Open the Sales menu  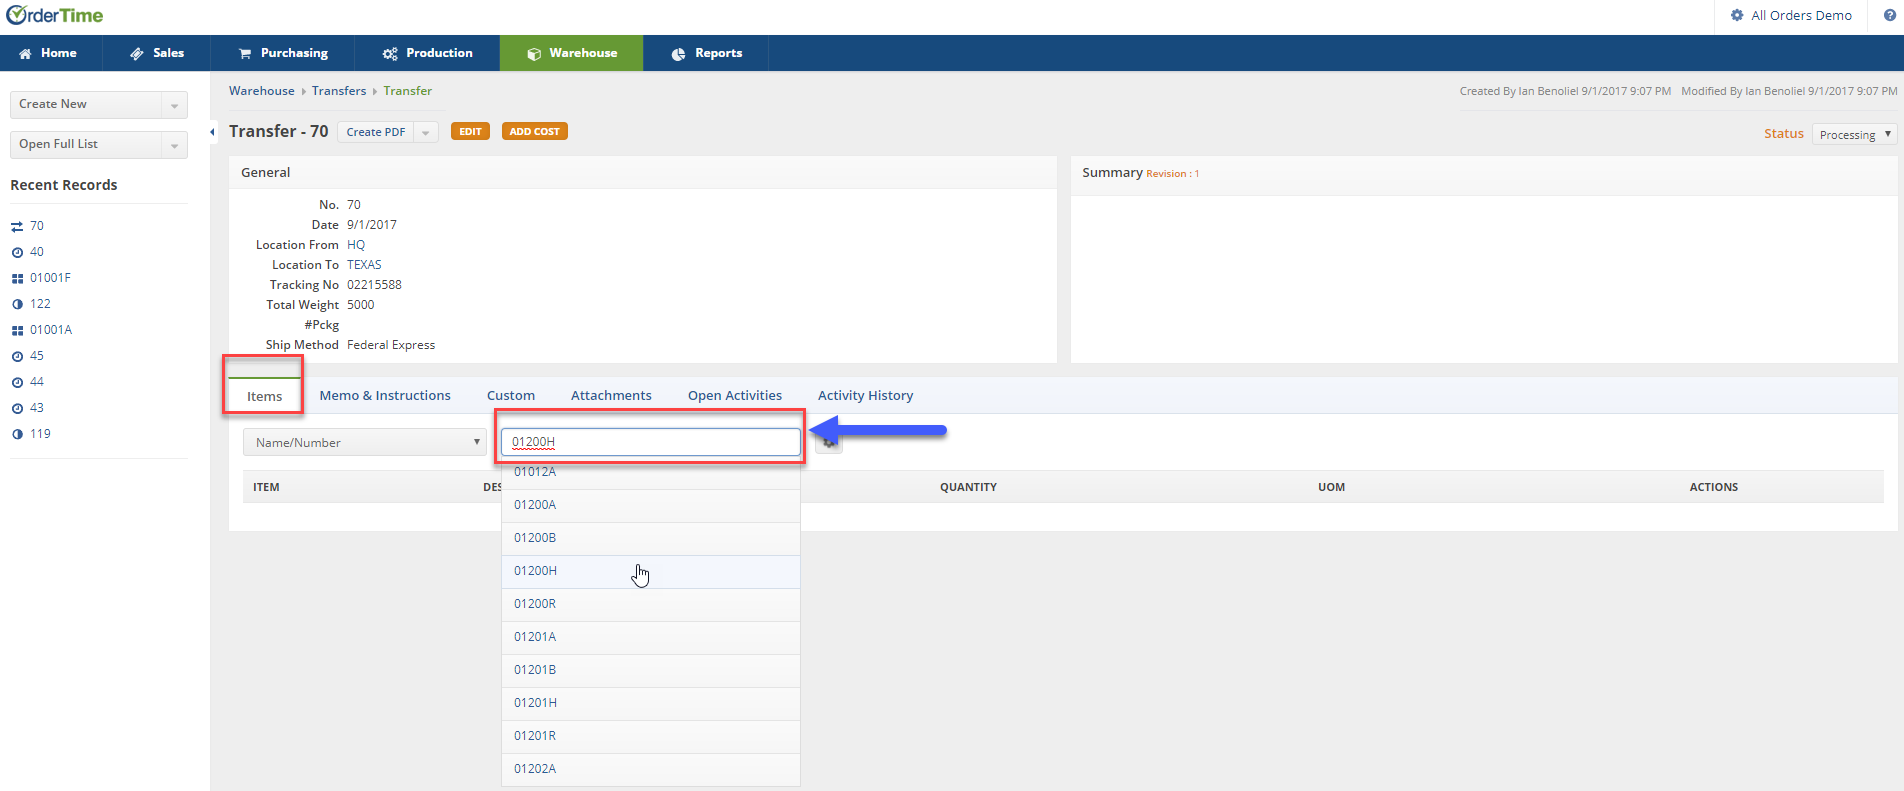tap(157, 53)
